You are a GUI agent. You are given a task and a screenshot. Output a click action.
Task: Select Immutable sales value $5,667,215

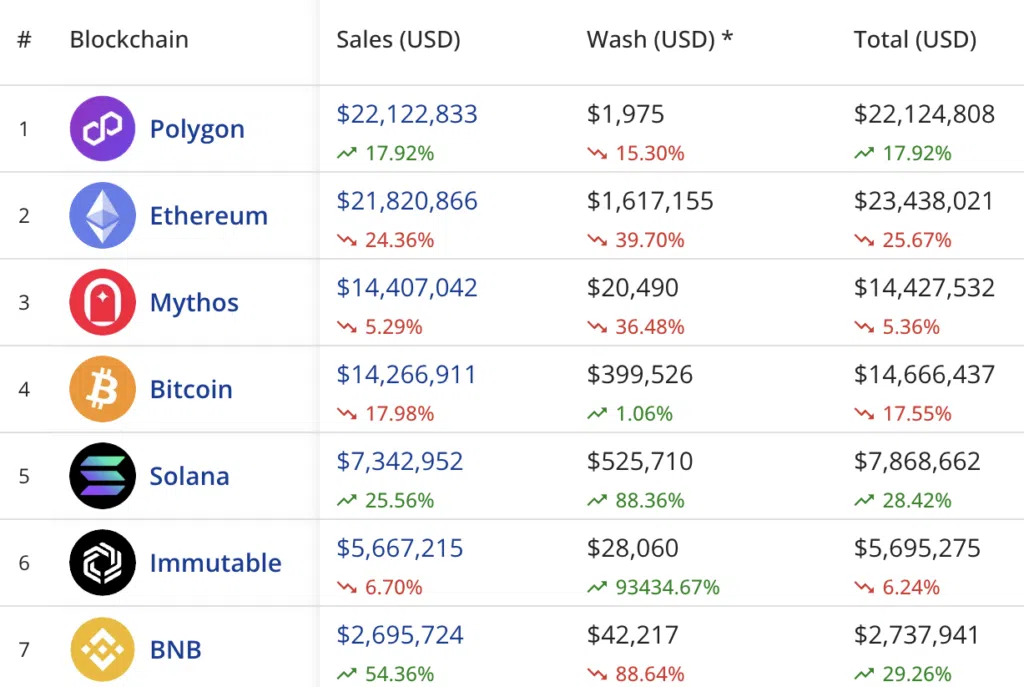[x=400, y=548]
